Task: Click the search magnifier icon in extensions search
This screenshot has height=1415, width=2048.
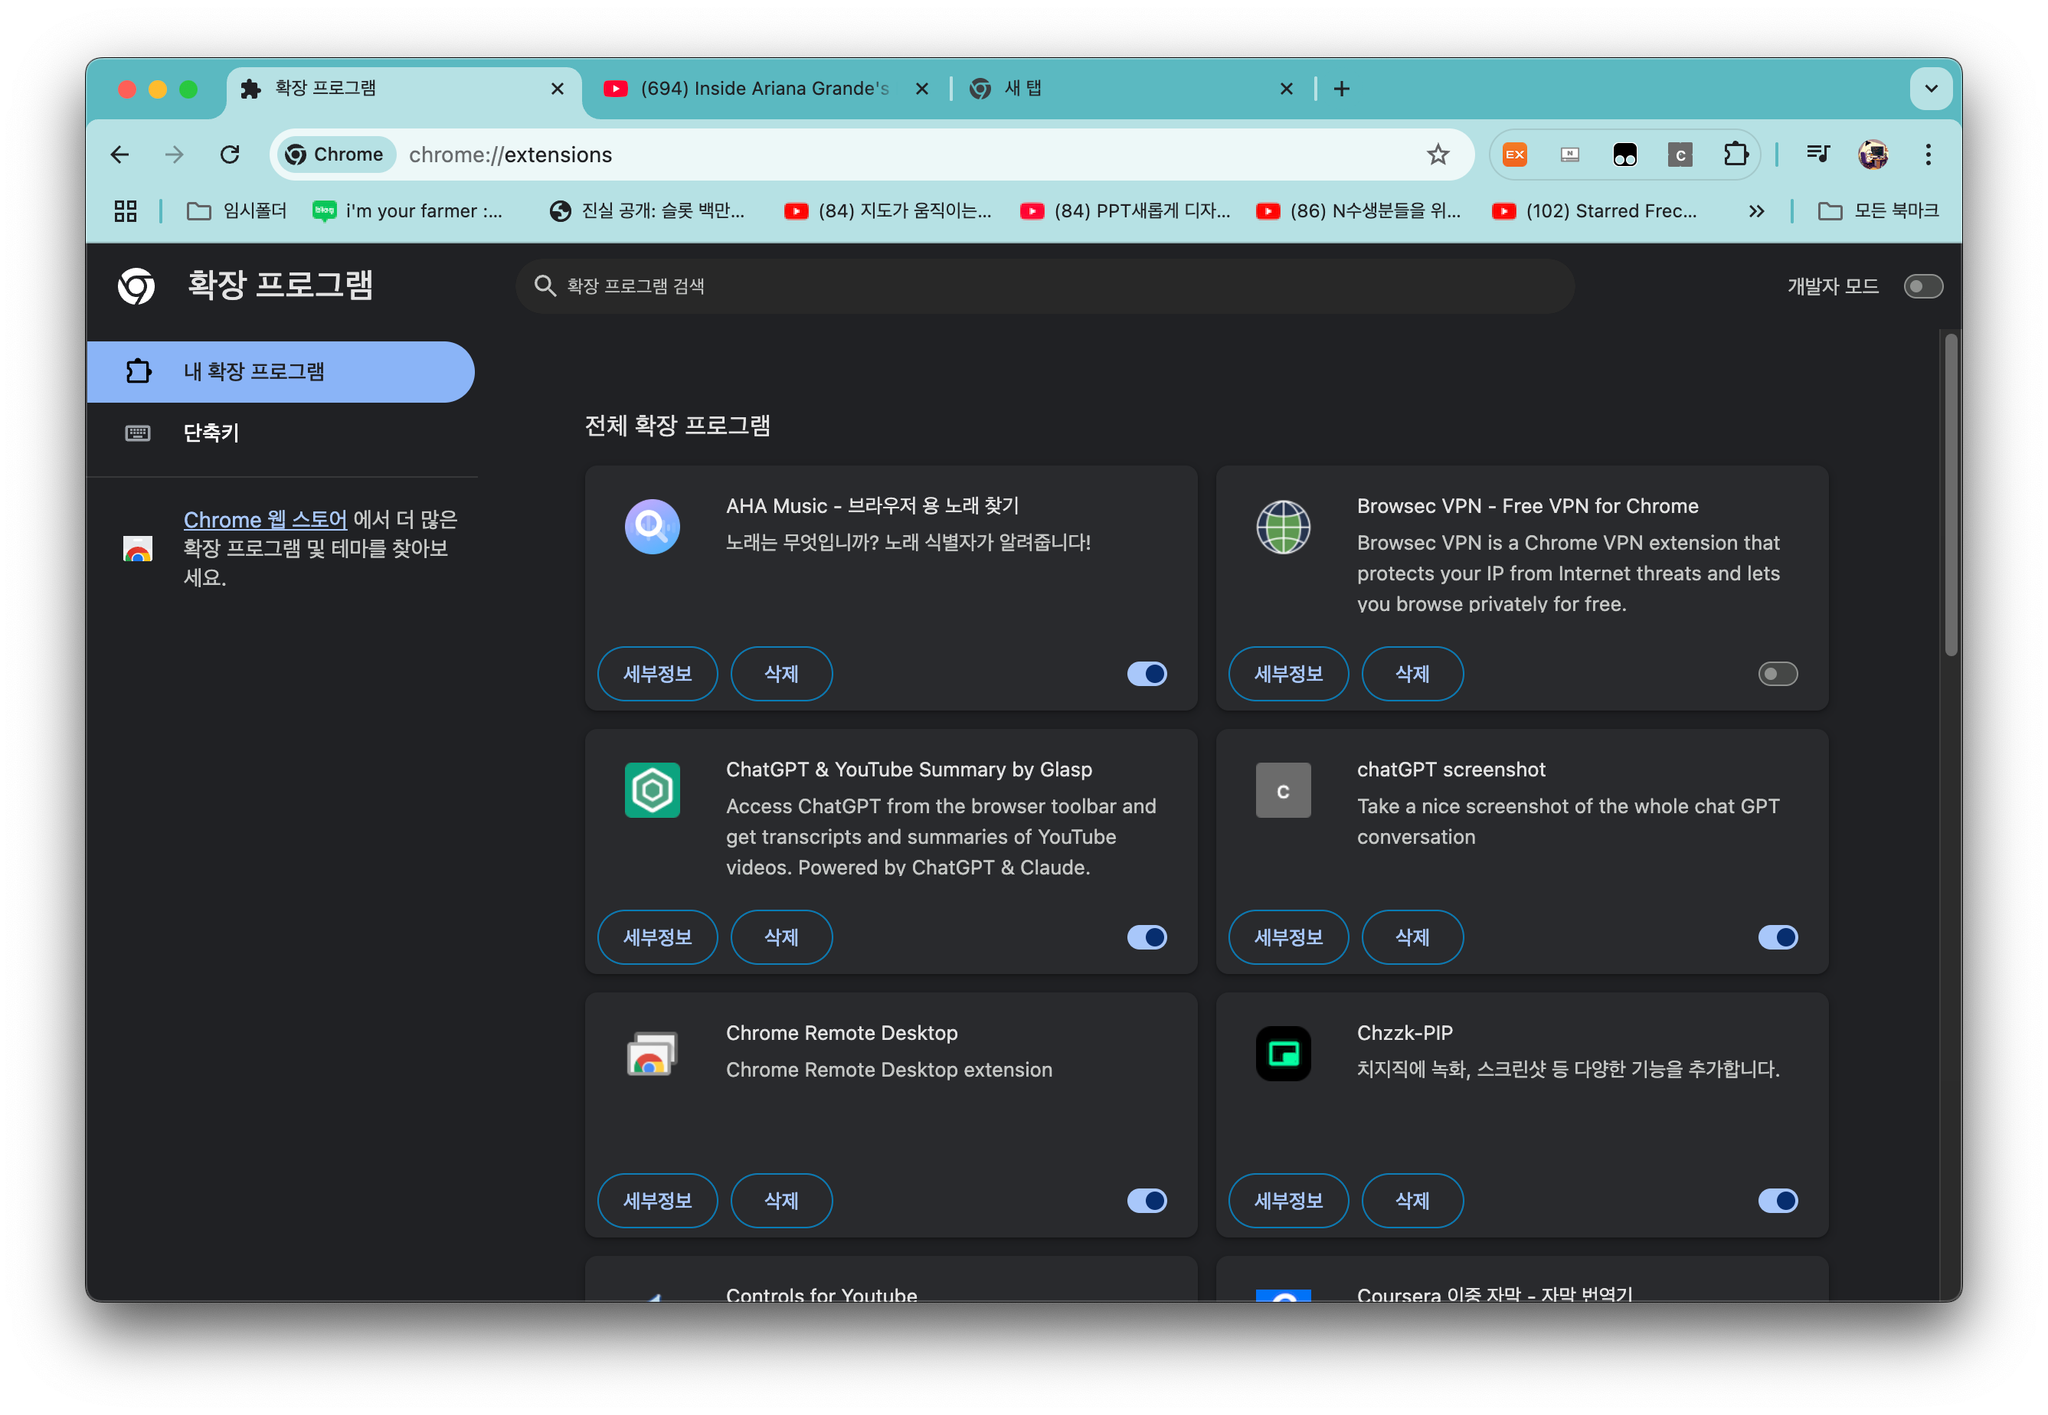Action: 545,286
